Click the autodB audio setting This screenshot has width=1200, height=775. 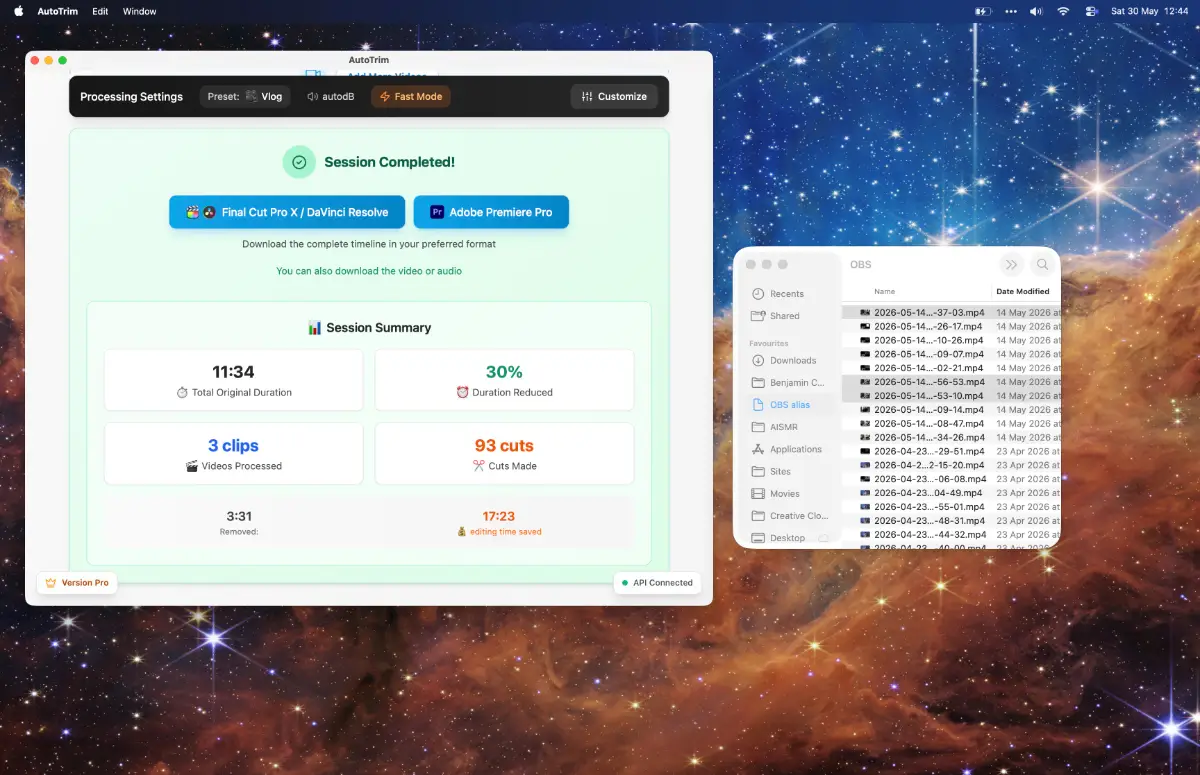point(331,97)
